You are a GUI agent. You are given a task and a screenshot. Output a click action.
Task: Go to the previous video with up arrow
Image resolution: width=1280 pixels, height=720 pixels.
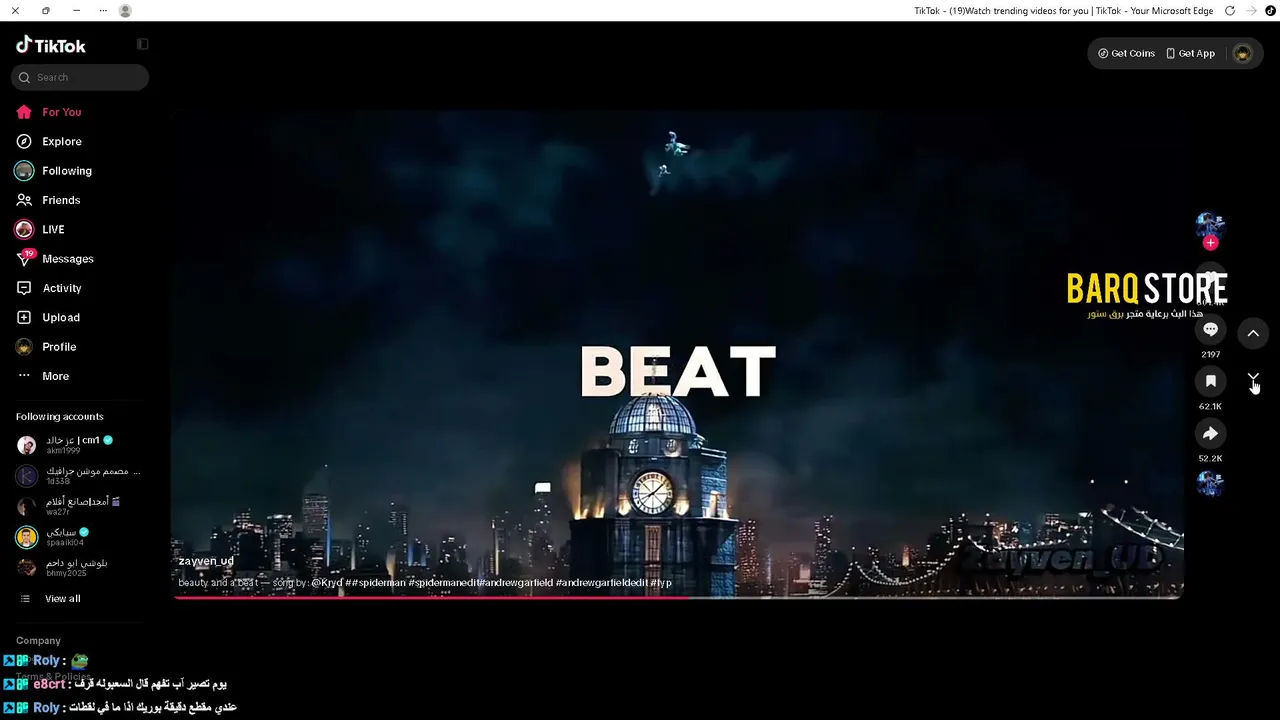point(1253,333)
